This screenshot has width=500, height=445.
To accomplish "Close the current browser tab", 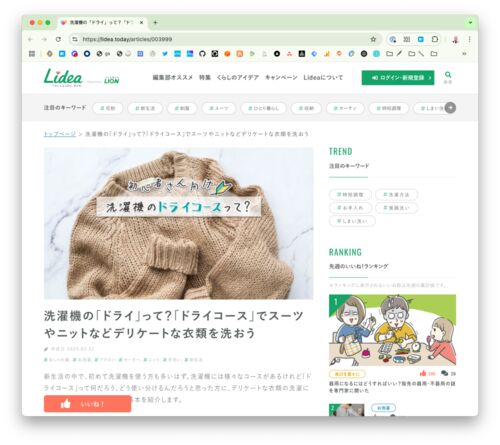I will (141, 23).
